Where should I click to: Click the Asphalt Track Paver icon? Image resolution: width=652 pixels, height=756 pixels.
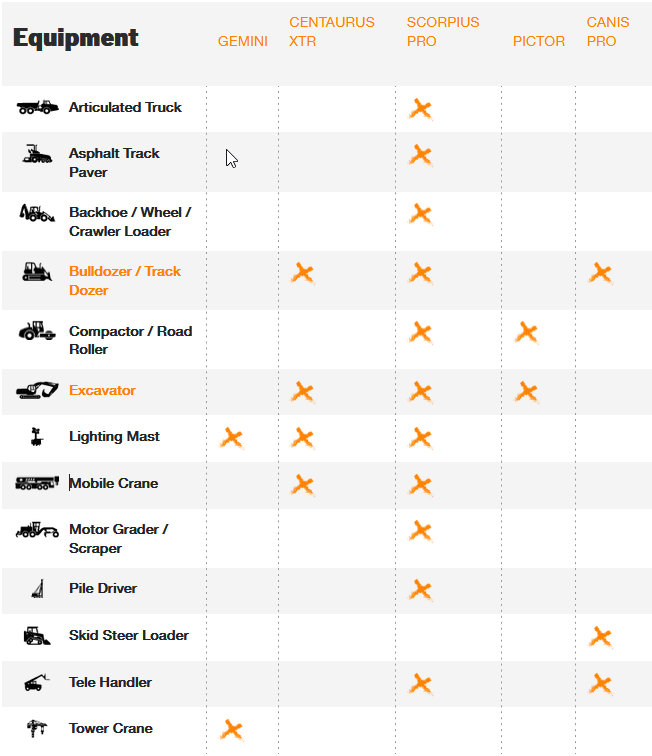tap(37, 154)
